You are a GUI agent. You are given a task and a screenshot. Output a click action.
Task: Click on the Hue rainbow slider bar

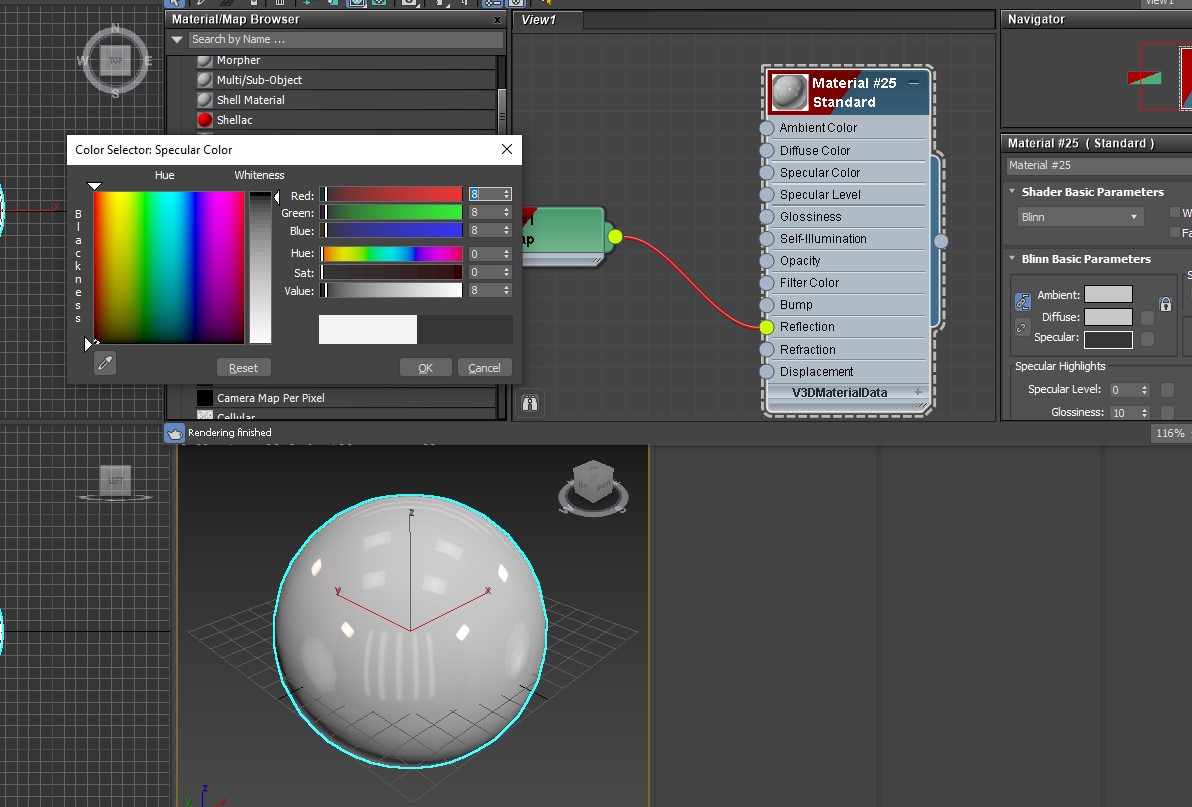[392, 254]
